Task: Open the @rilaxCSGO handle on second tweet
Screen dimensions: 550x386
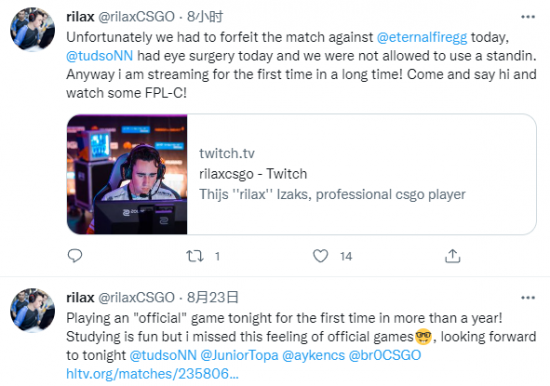Action: tap(136, 298)
